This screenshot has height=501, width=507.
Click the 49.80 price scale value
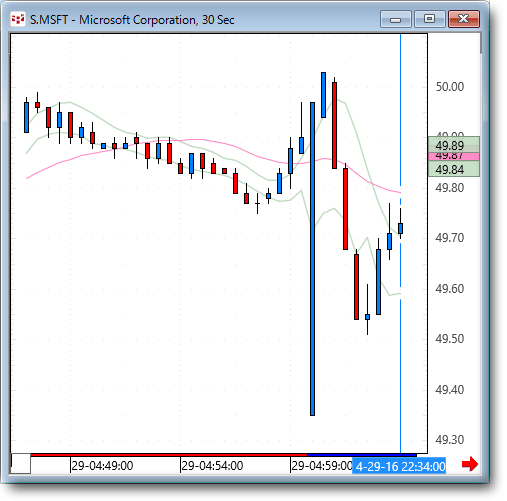click(450, 188)
